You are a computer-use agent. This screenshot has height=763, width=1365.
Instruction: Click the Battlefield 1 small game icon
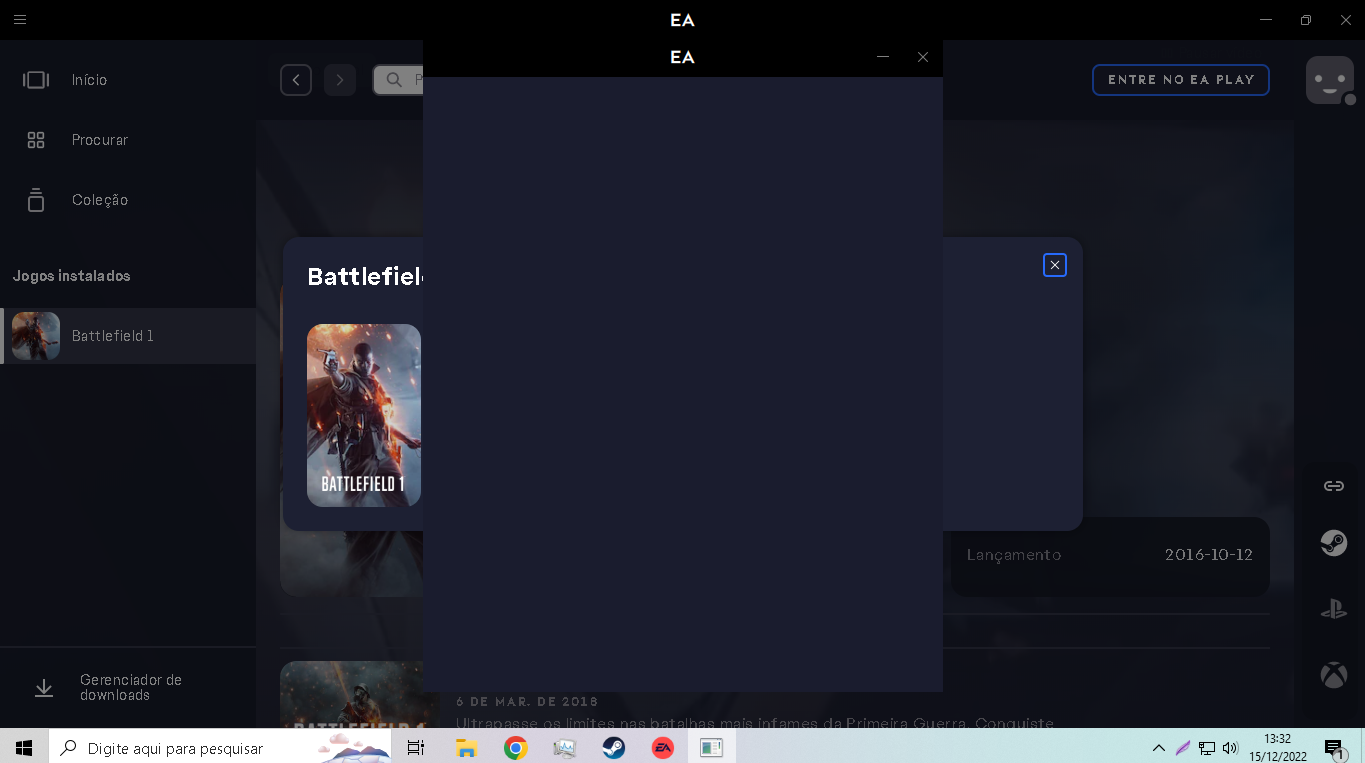pos(36,336)
